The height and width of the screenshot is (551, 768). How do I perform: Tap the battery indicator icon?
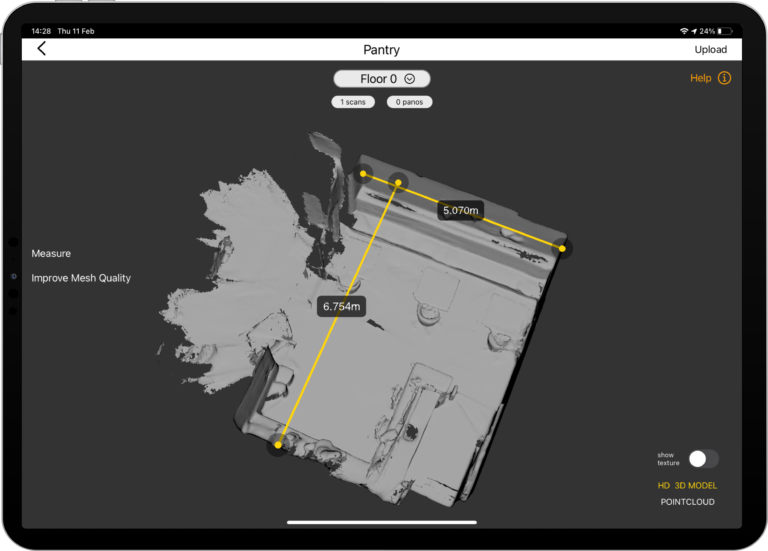pos(725,31)
